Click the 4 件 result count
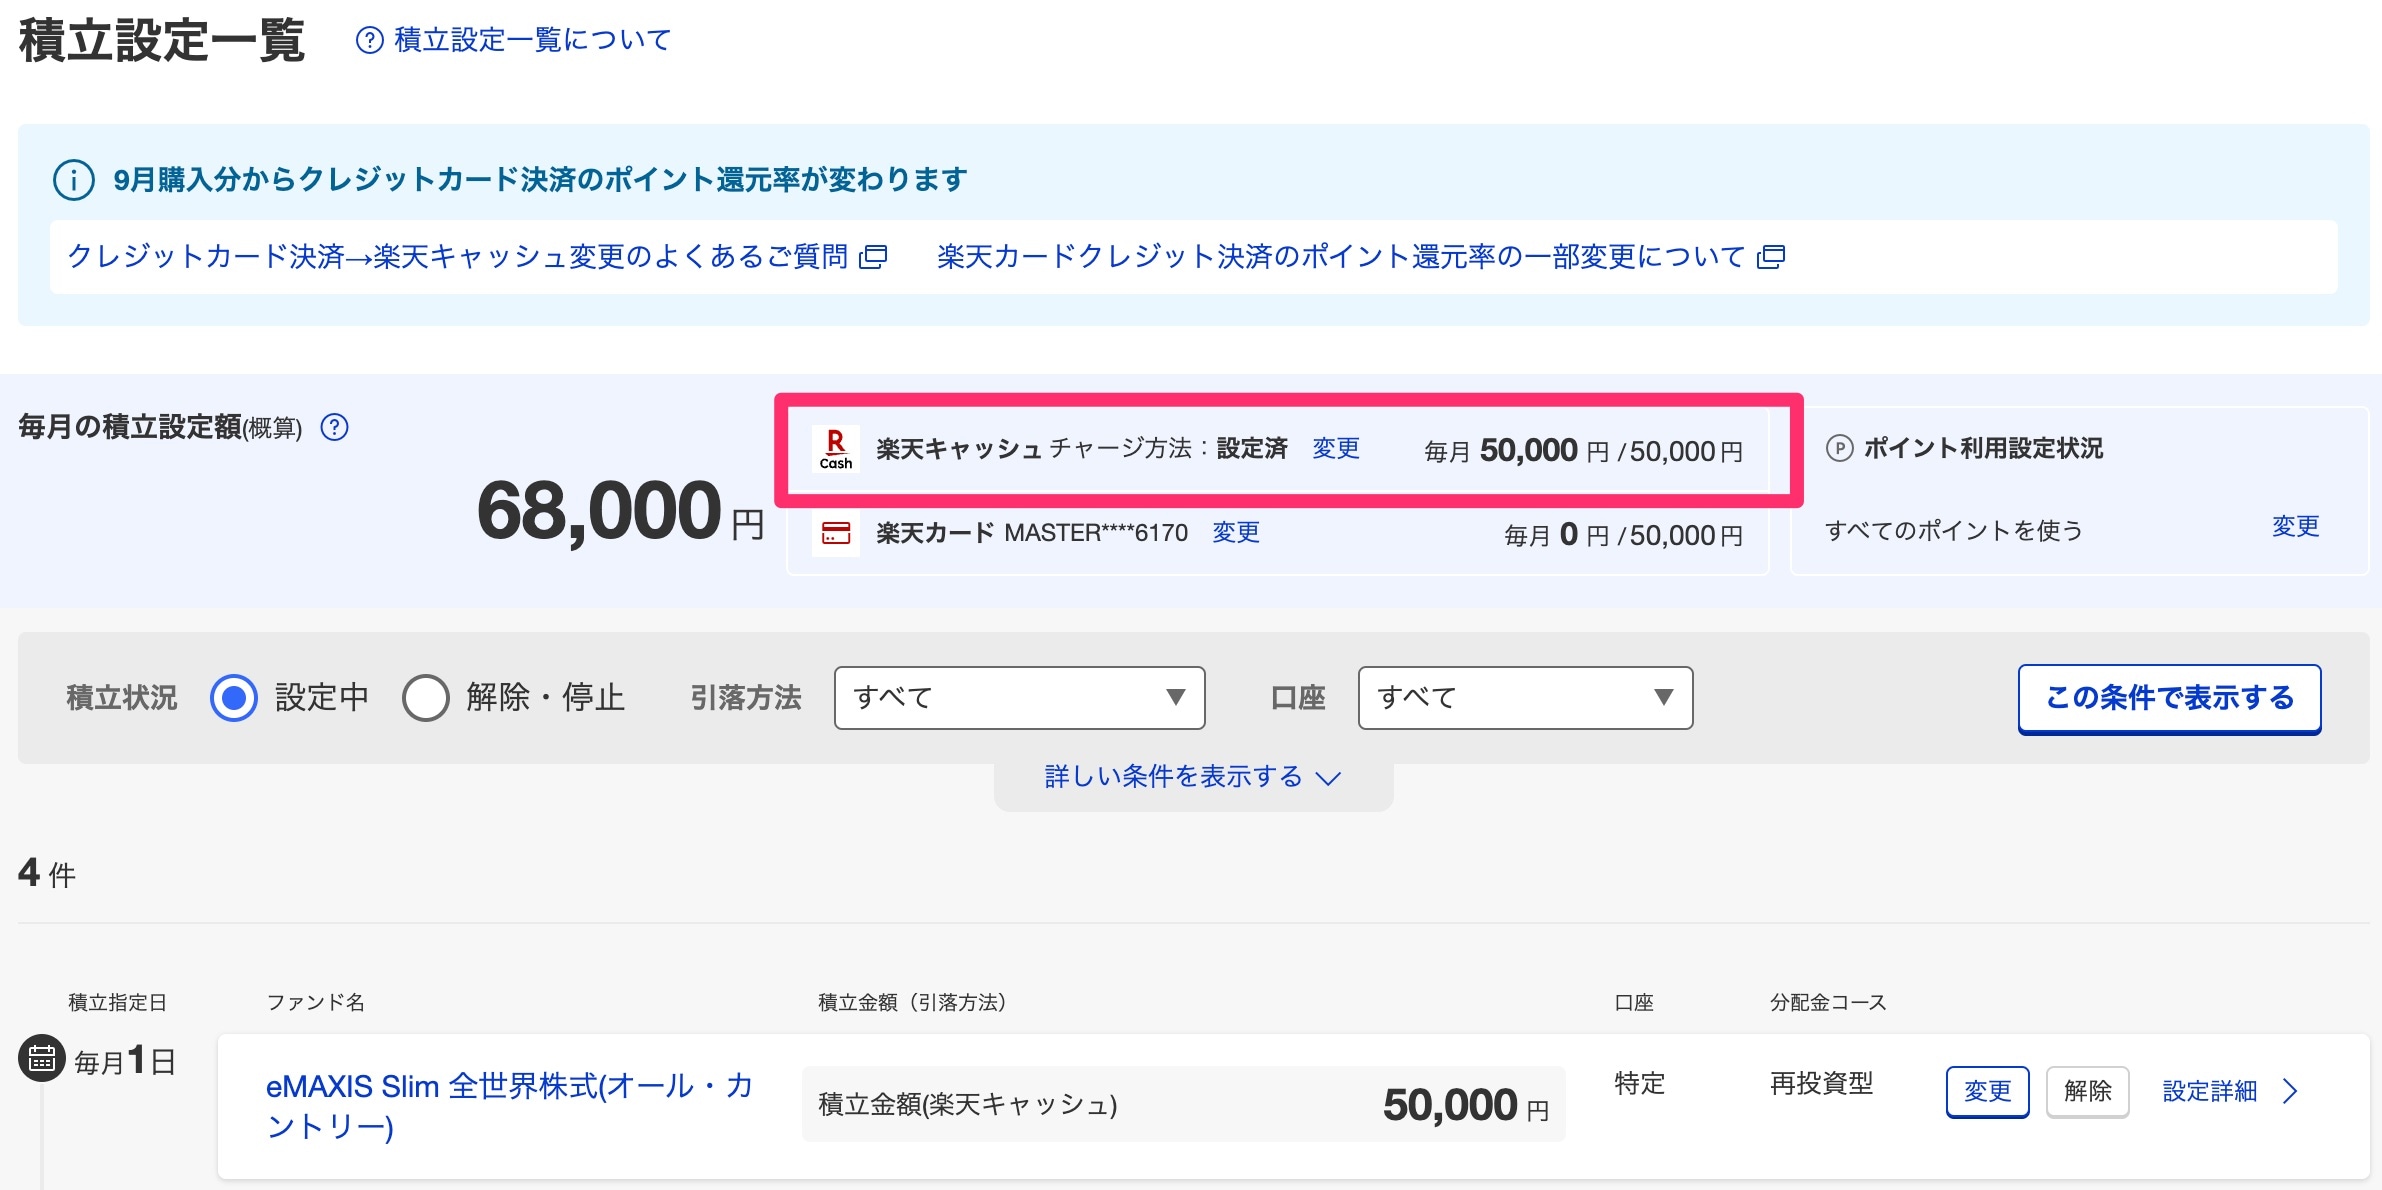 [47, 874]
